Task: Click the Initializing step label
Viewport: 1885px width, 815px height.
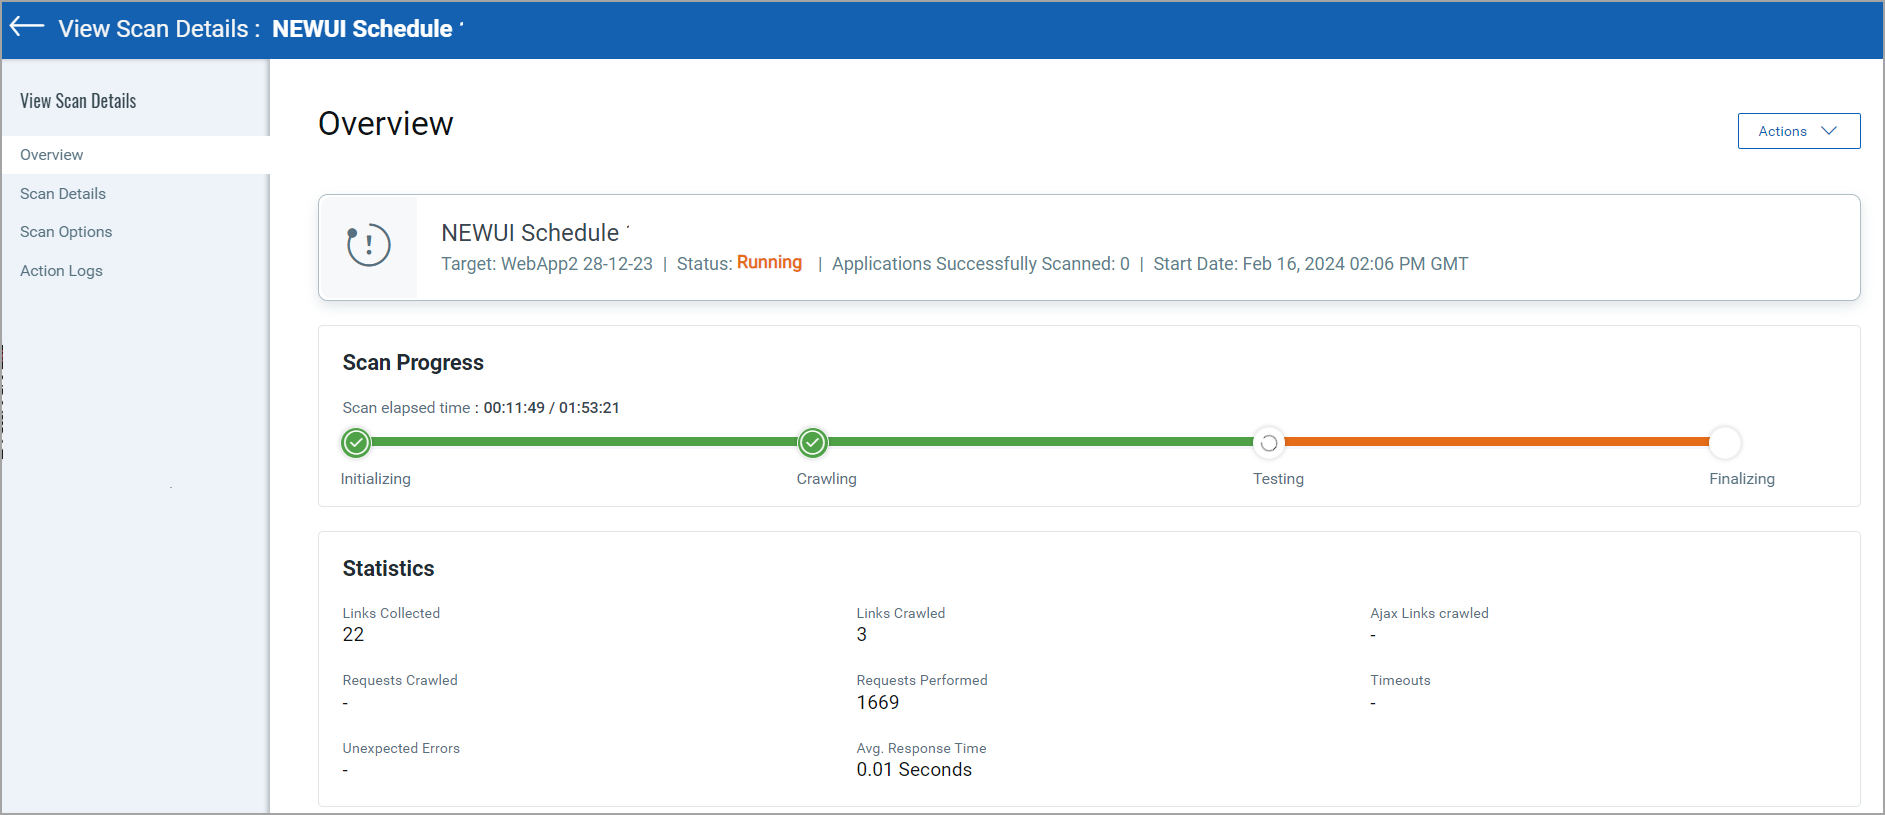Action: point(375,479)
